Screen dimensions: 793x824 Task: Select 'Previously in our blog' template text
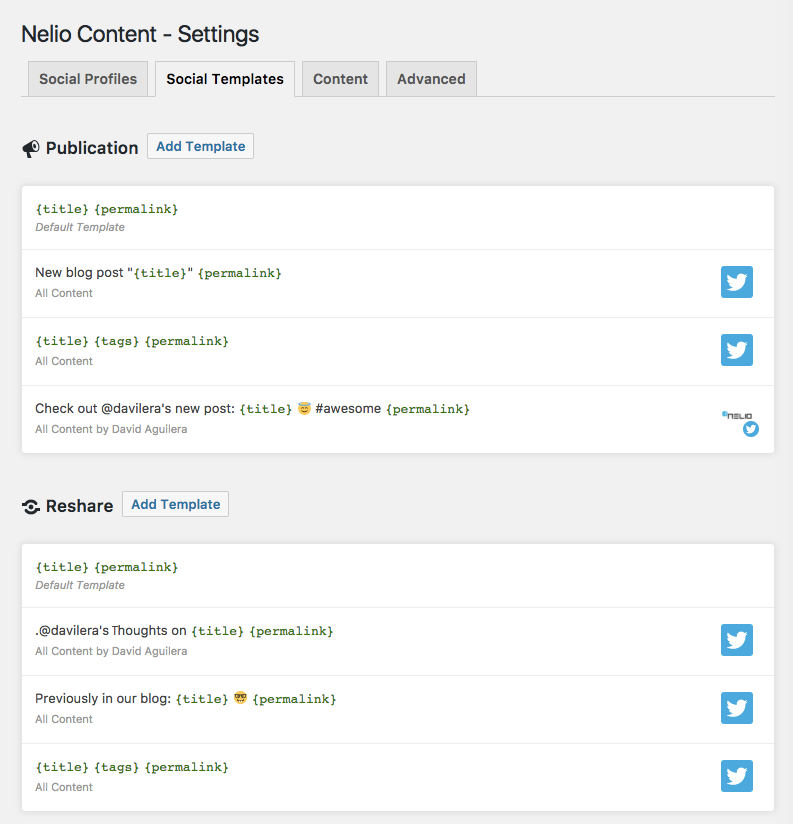(185, 699)
